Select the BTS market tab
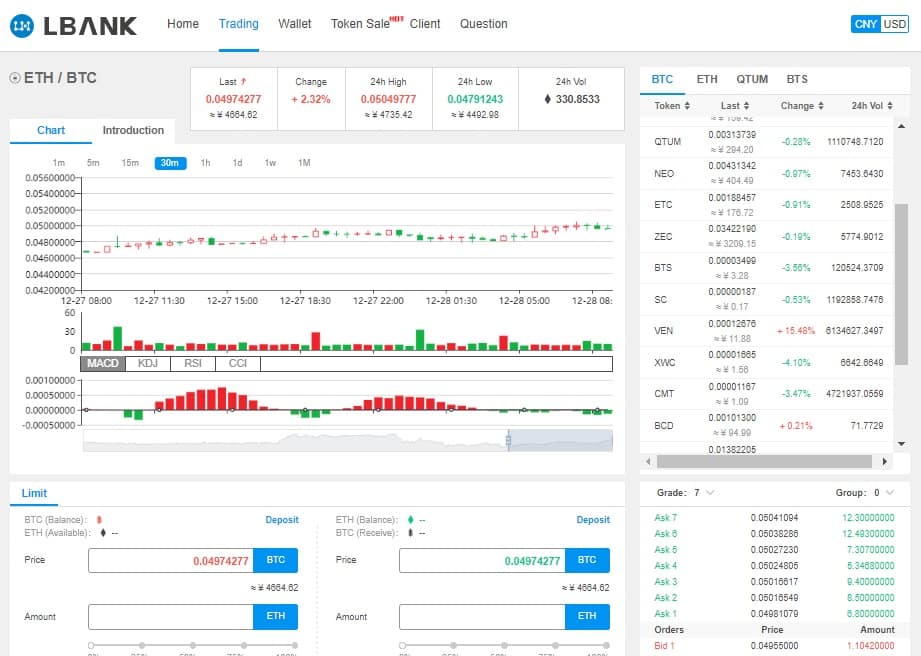The image size is (921, 656). [797, 79]
